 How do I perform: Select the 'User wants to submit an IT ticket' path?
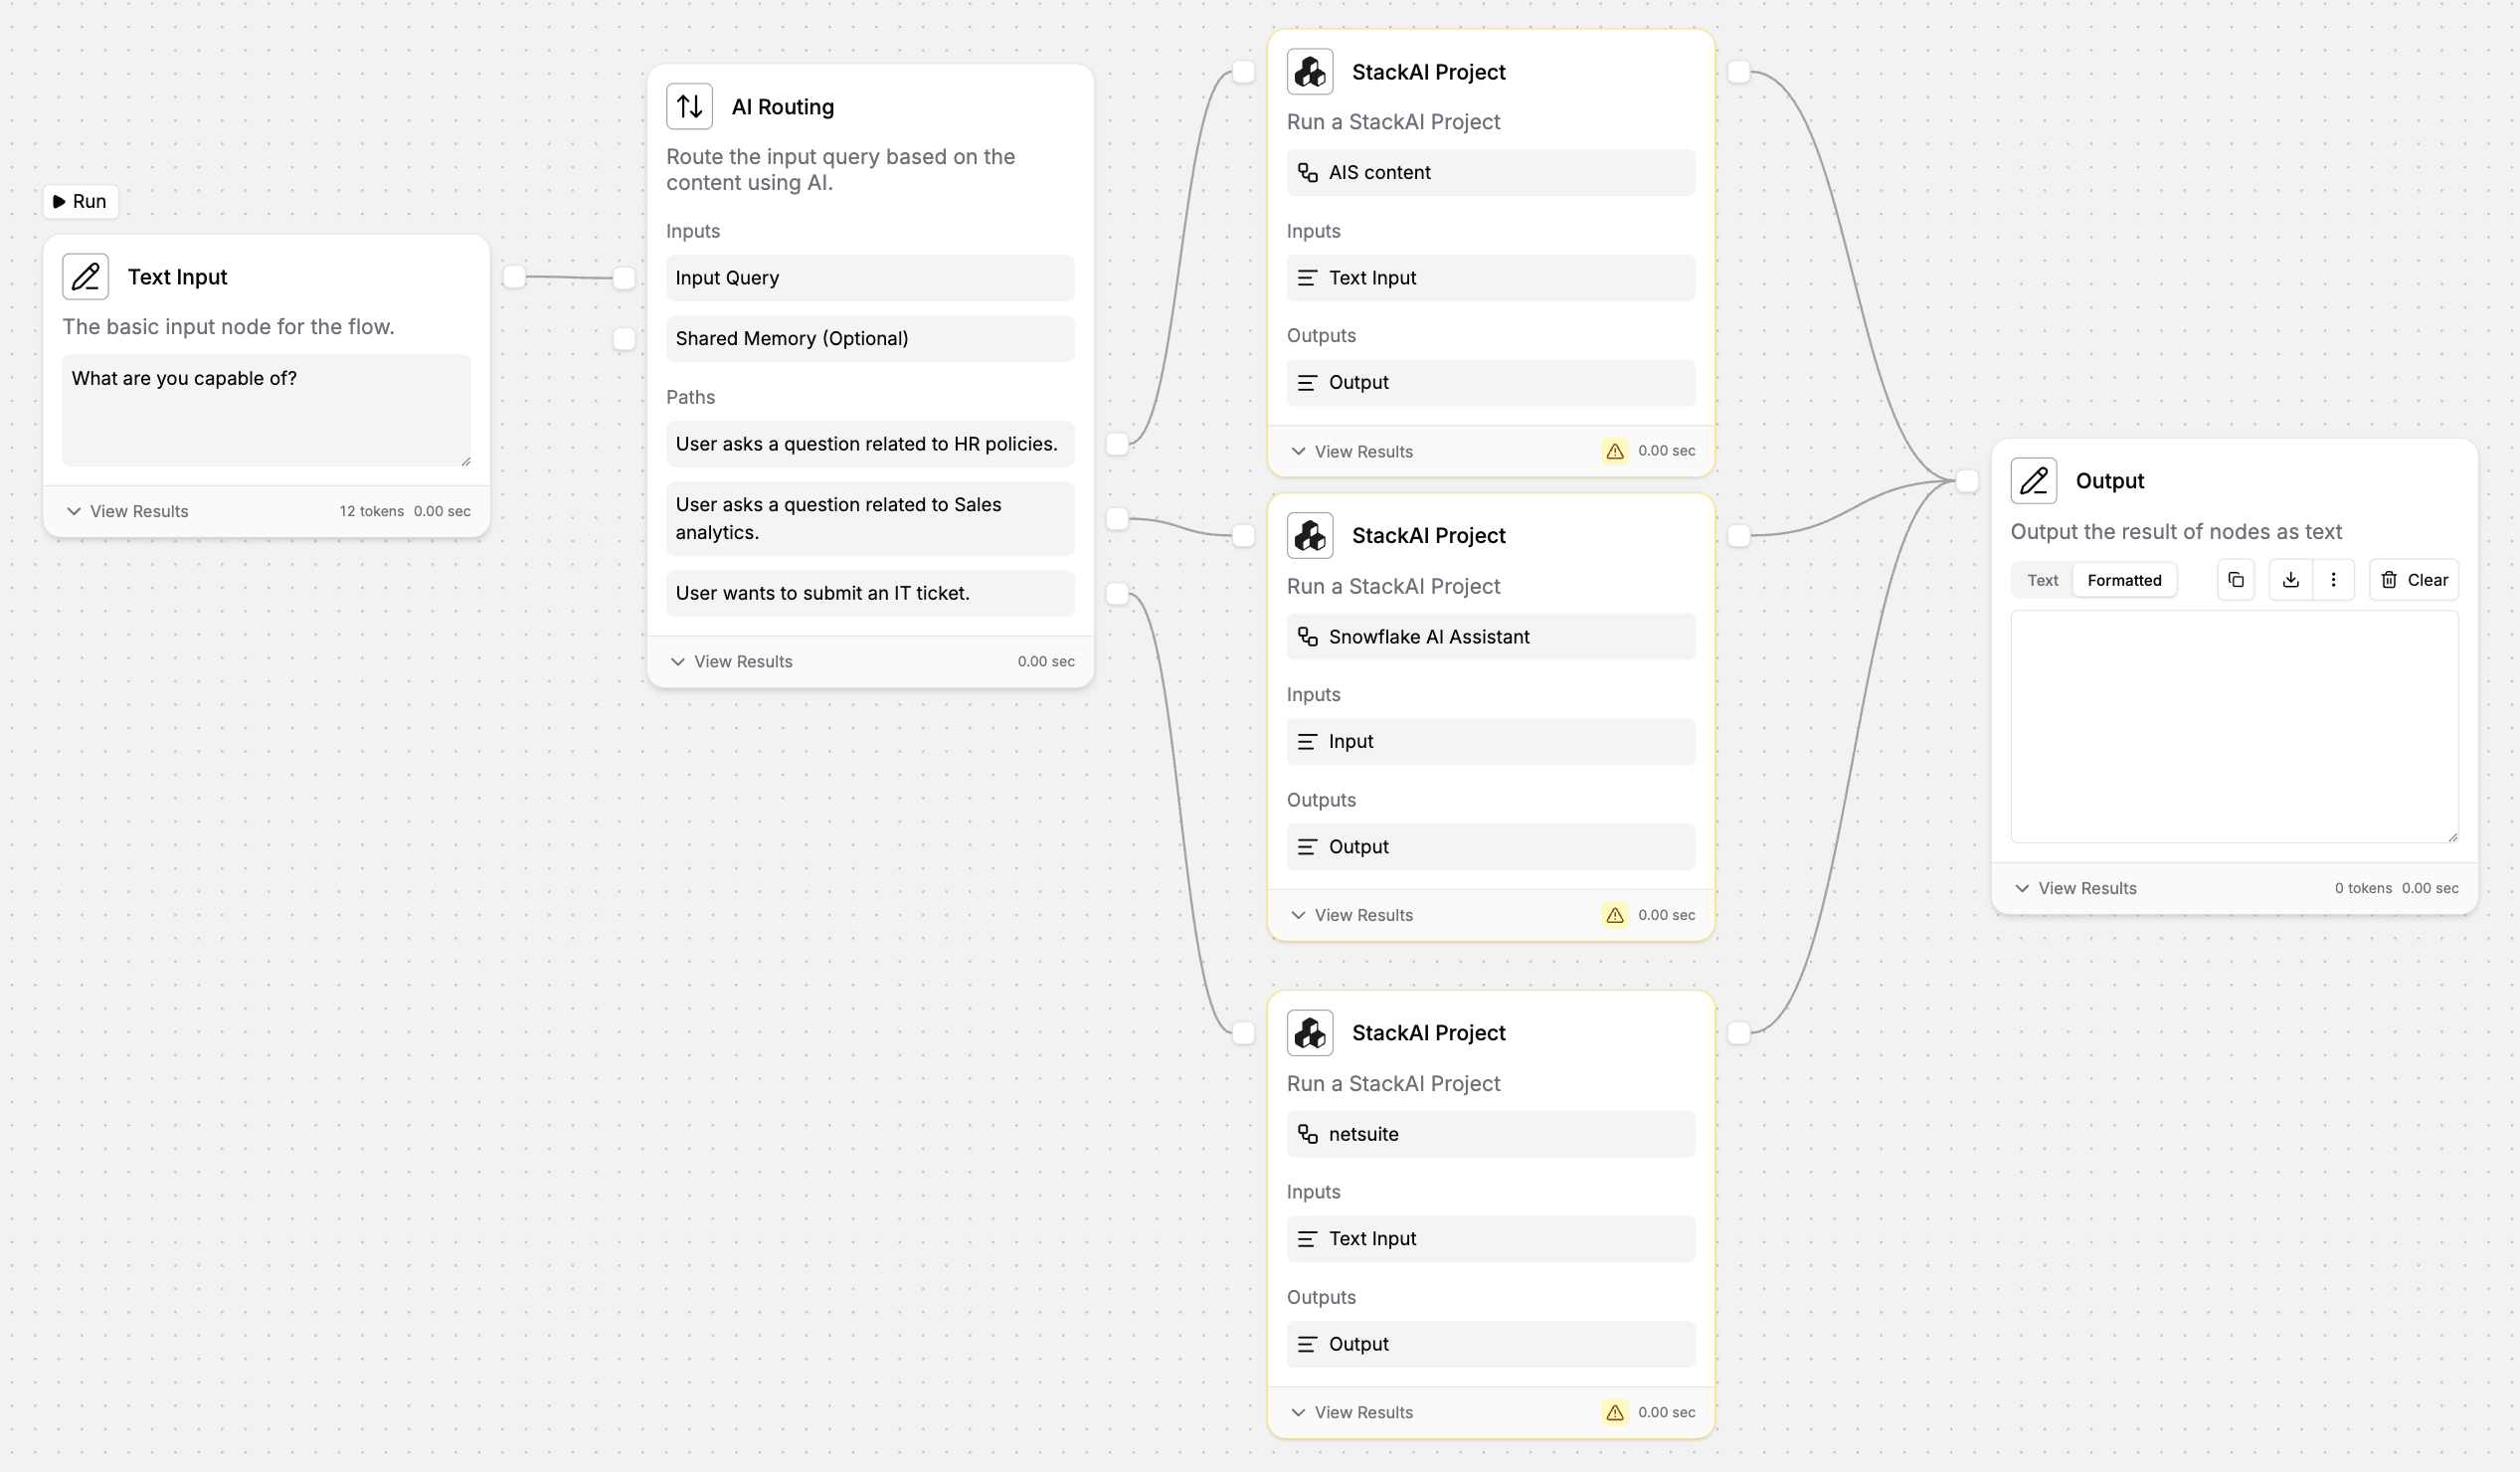pos(870,593)
